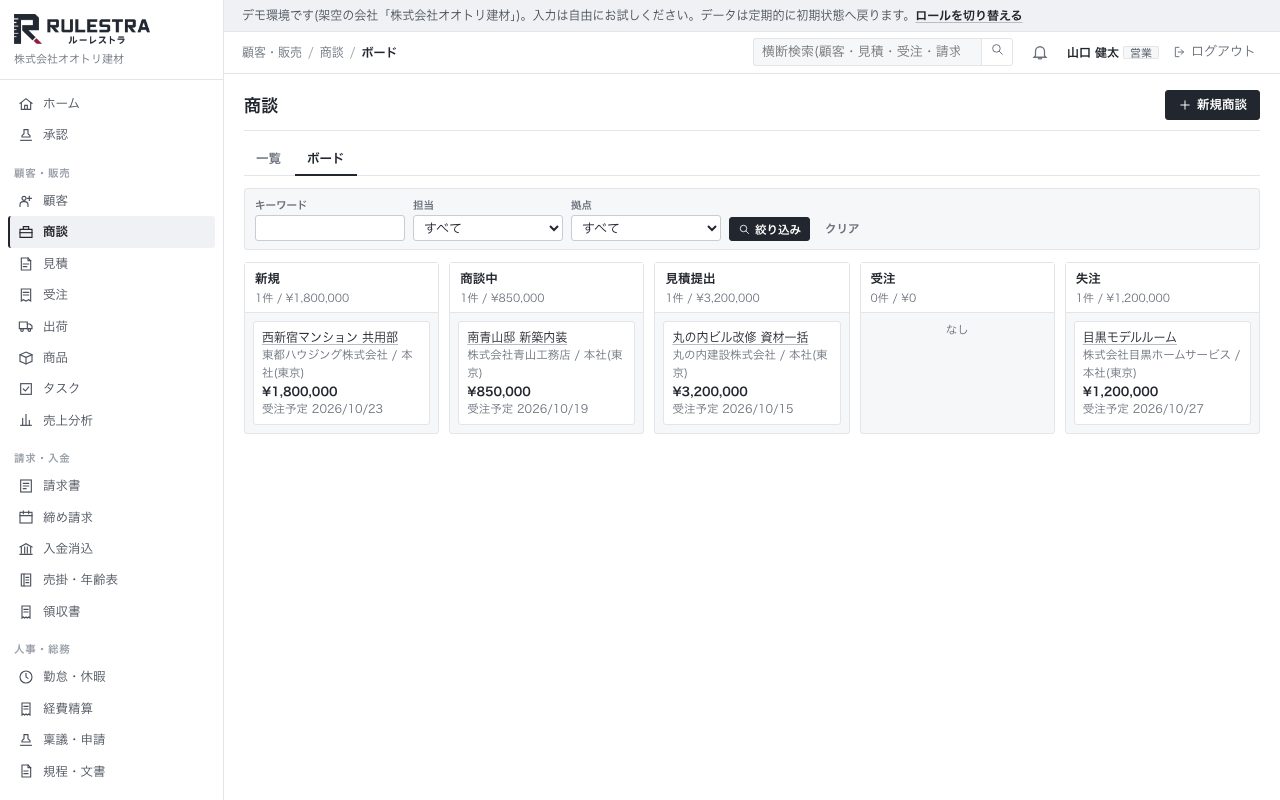Click 顧客・販売 breadcrumb

pyautogui.click(x=272, y=52)
